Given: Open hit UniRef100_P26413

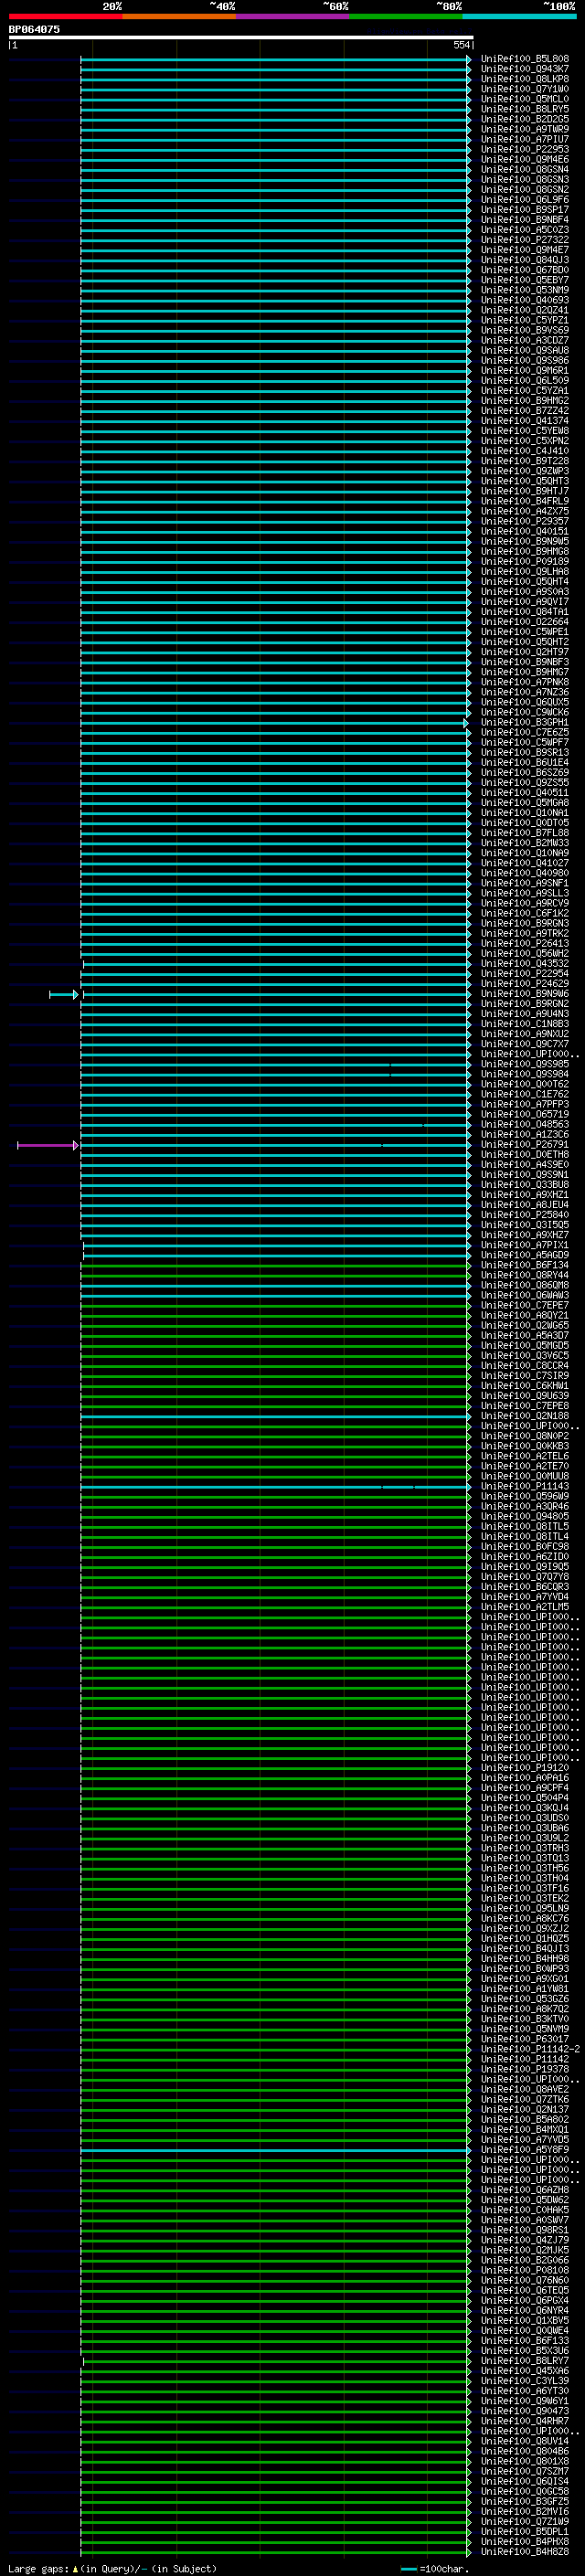Looking at the screenshot, I should pos(525,943).
